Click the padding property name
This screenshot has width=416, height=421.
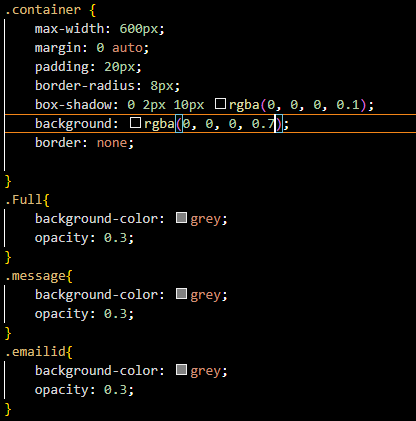pos(61,67)
